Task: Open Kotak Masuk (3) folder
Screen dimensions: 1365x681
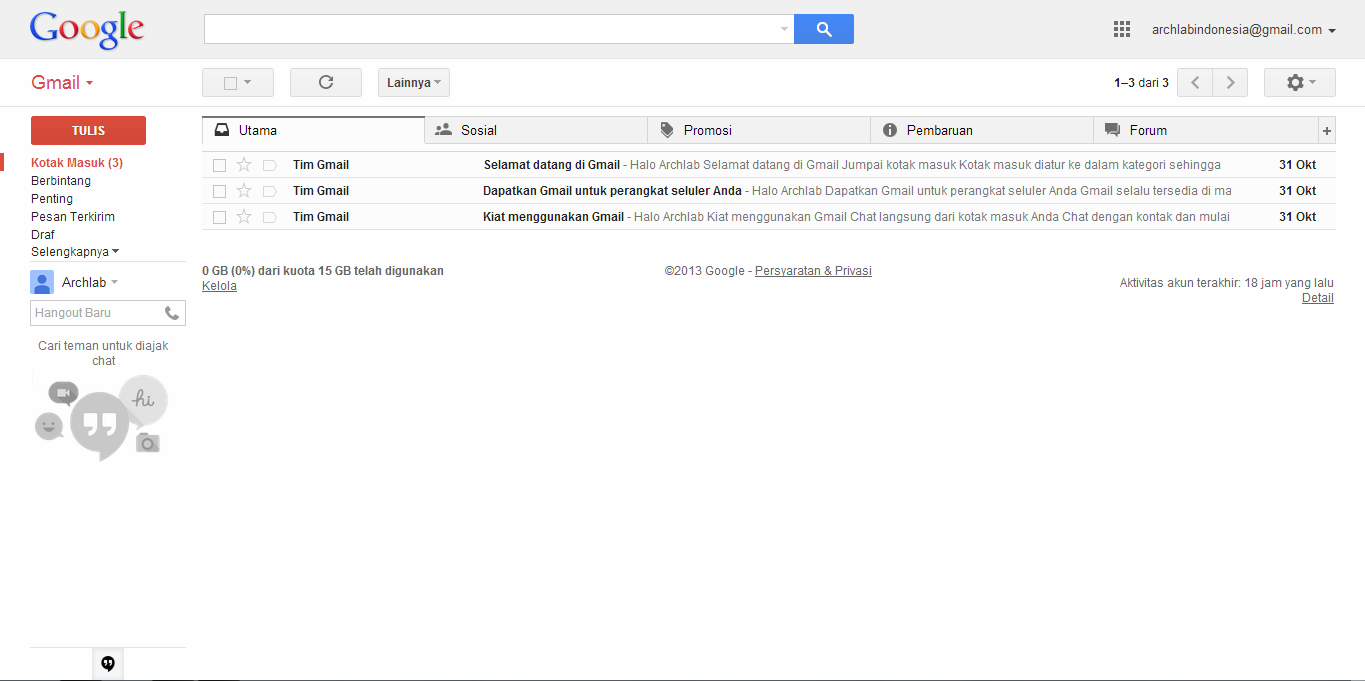Action: [77, 163]
